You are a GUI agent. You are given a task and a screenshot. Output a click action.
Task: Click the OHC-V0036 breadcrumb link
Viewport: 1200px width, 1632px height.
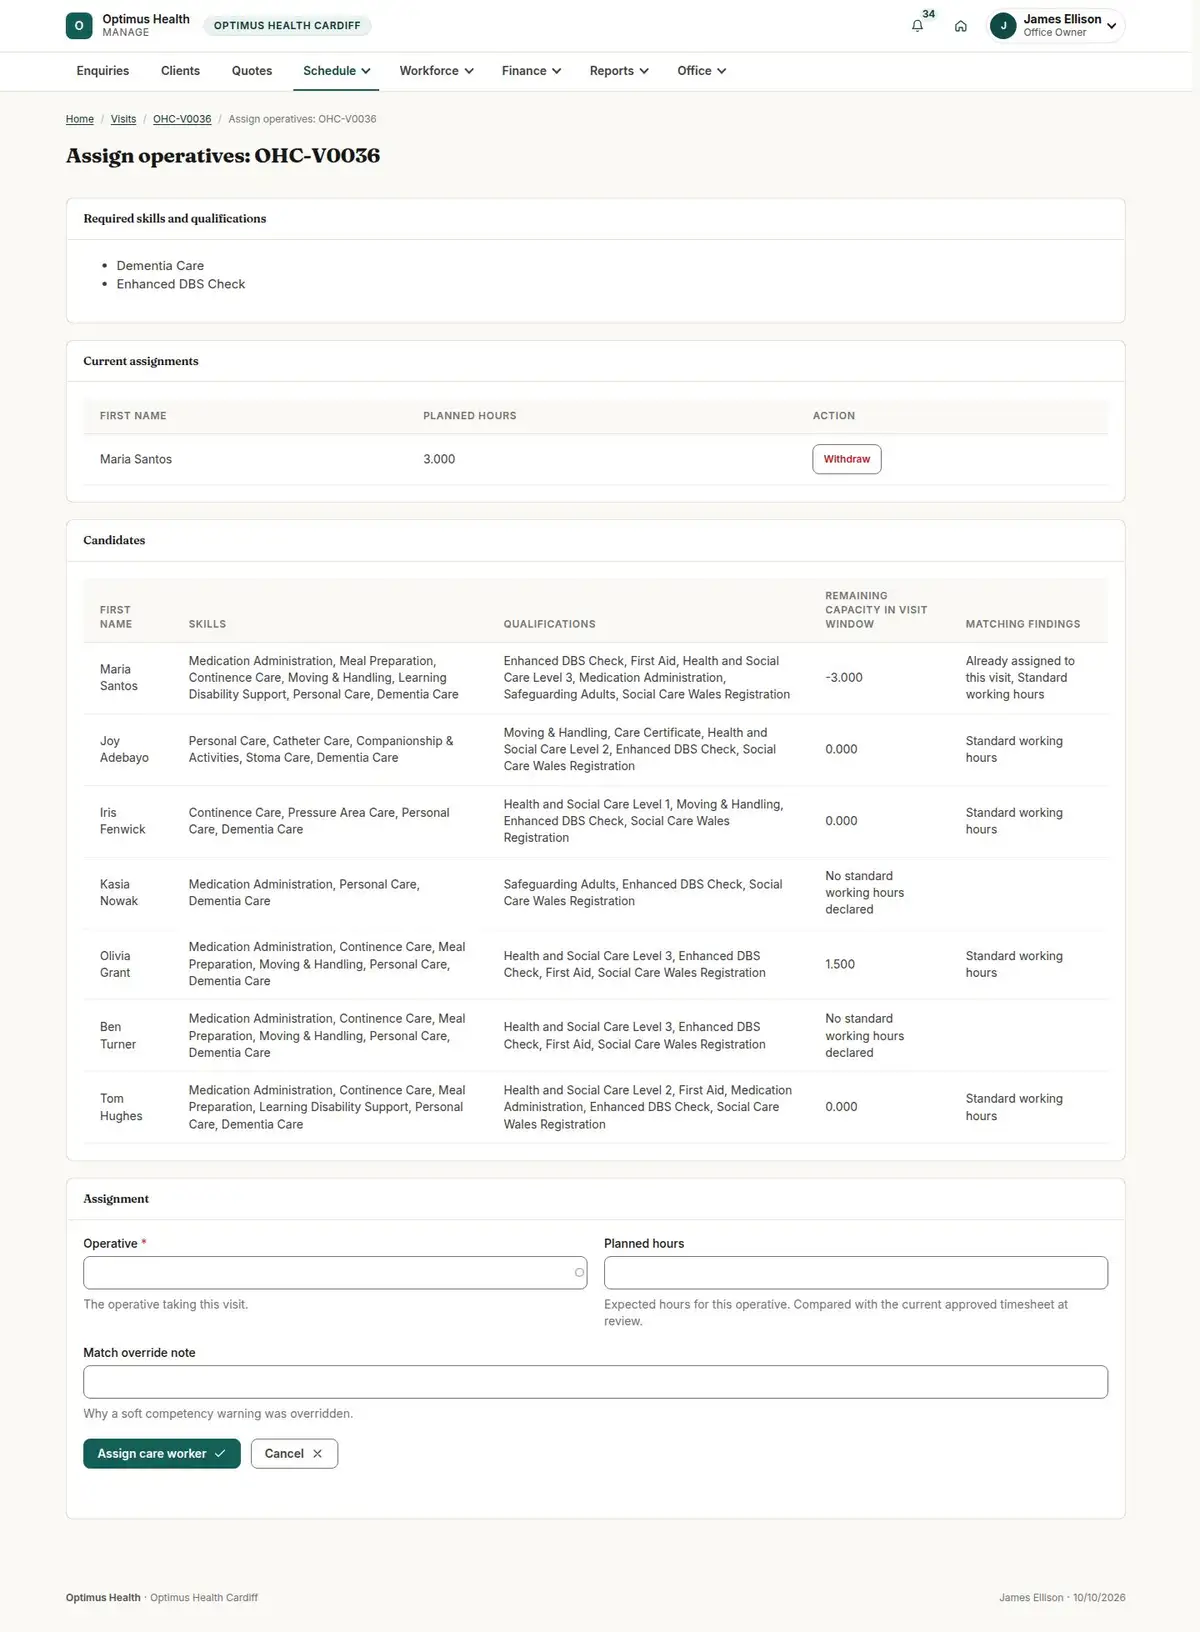click(x=182, y=119)
